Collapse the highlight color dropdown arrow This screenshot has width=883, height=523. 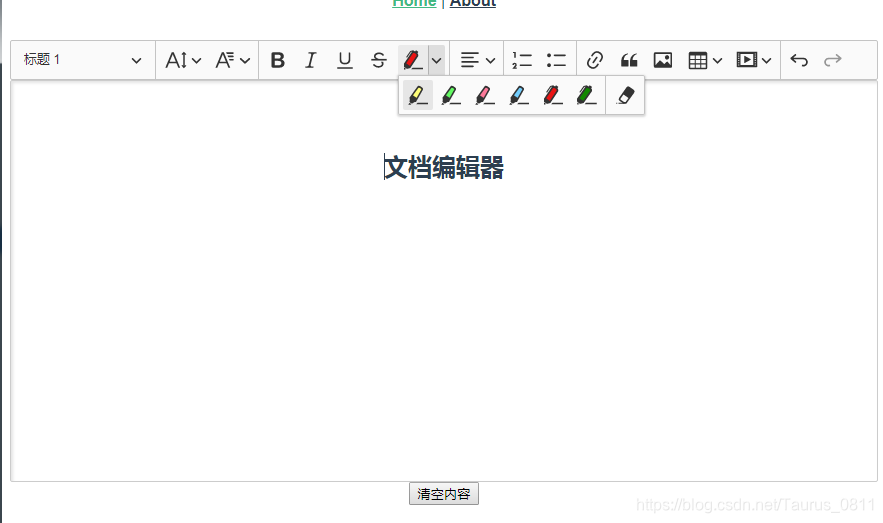pyautogui.click(x=436, y=60)
